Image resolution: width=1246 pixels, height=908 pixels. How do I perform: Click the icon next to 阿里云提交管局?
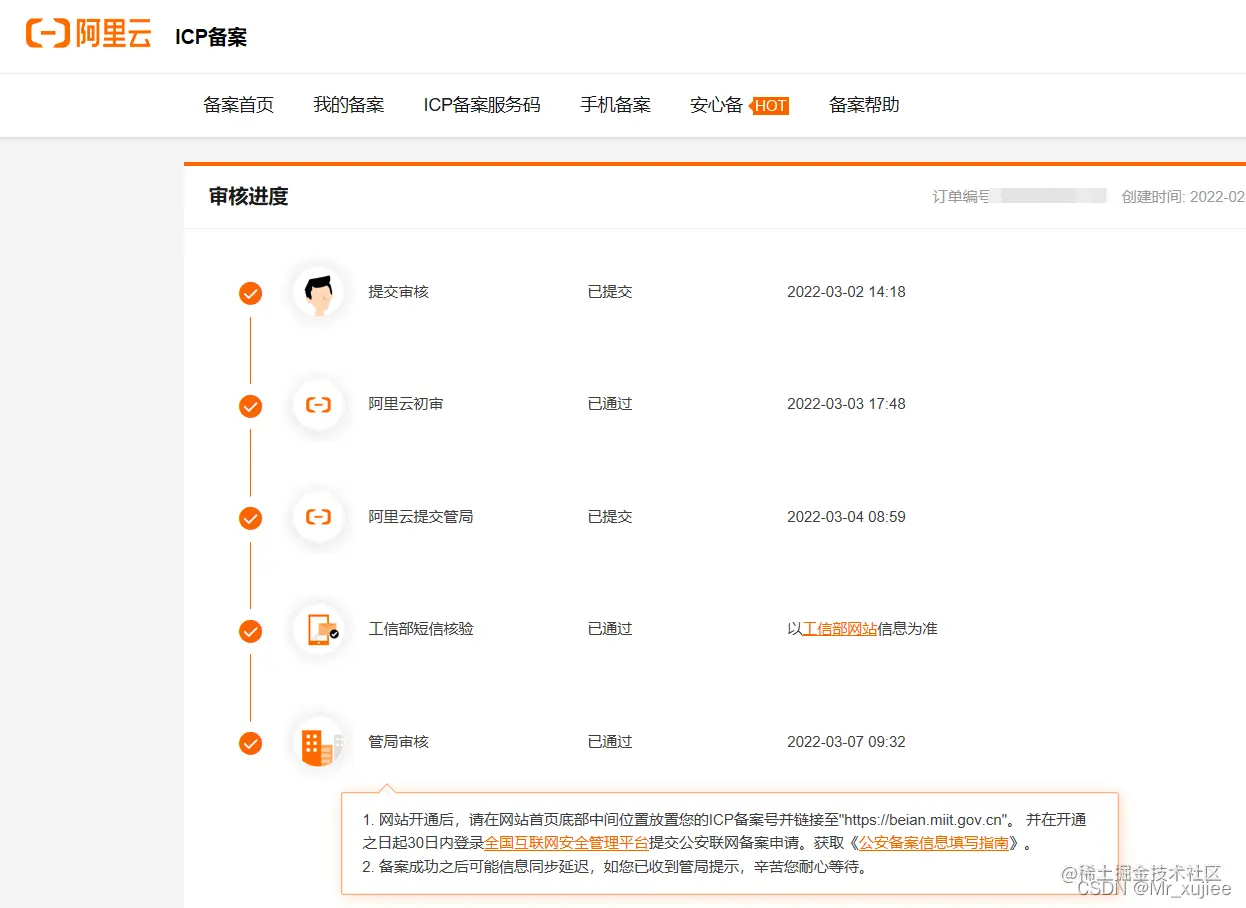coord(318,518)
